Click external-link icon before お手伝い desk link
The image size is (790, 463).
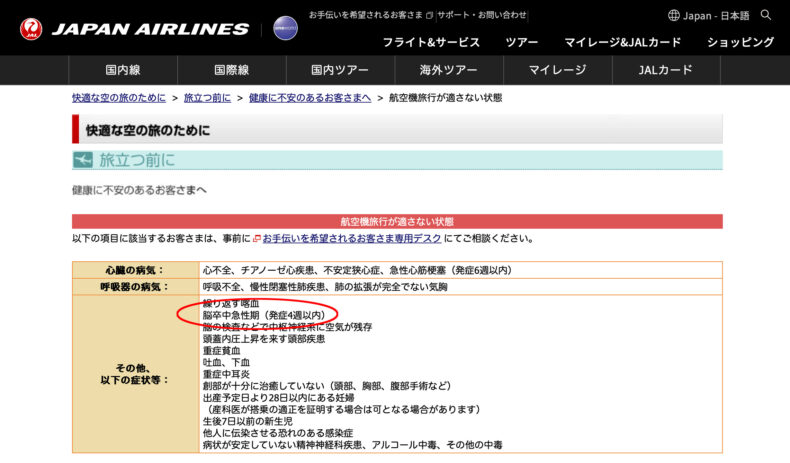tap(257, 239)
